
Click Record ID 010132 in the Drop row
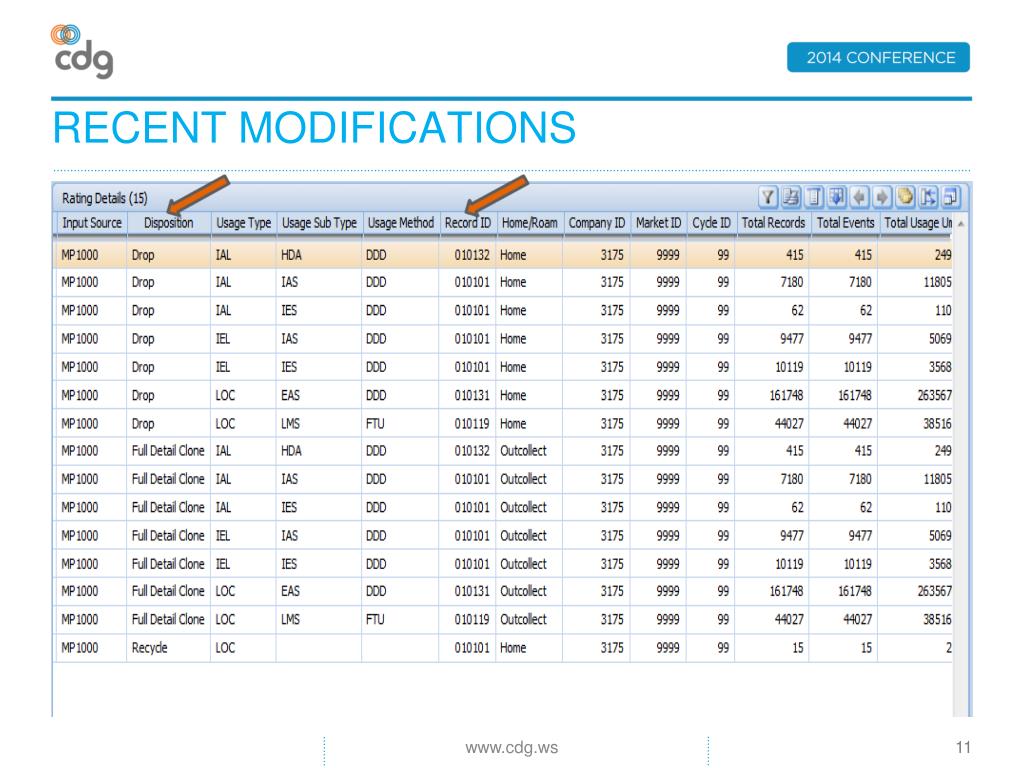pos(472,255)
